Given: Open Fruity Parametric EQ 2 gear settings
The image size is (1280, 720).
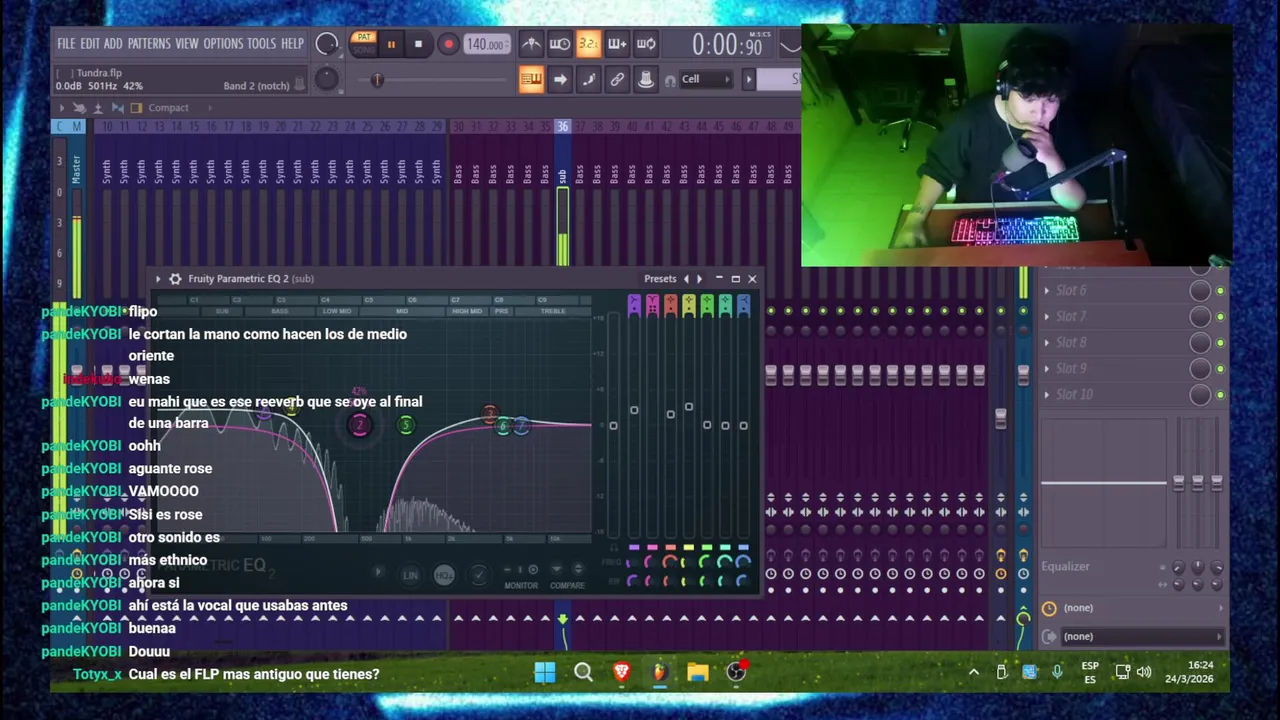Looking at the screenshot, I should pos(175,279).
